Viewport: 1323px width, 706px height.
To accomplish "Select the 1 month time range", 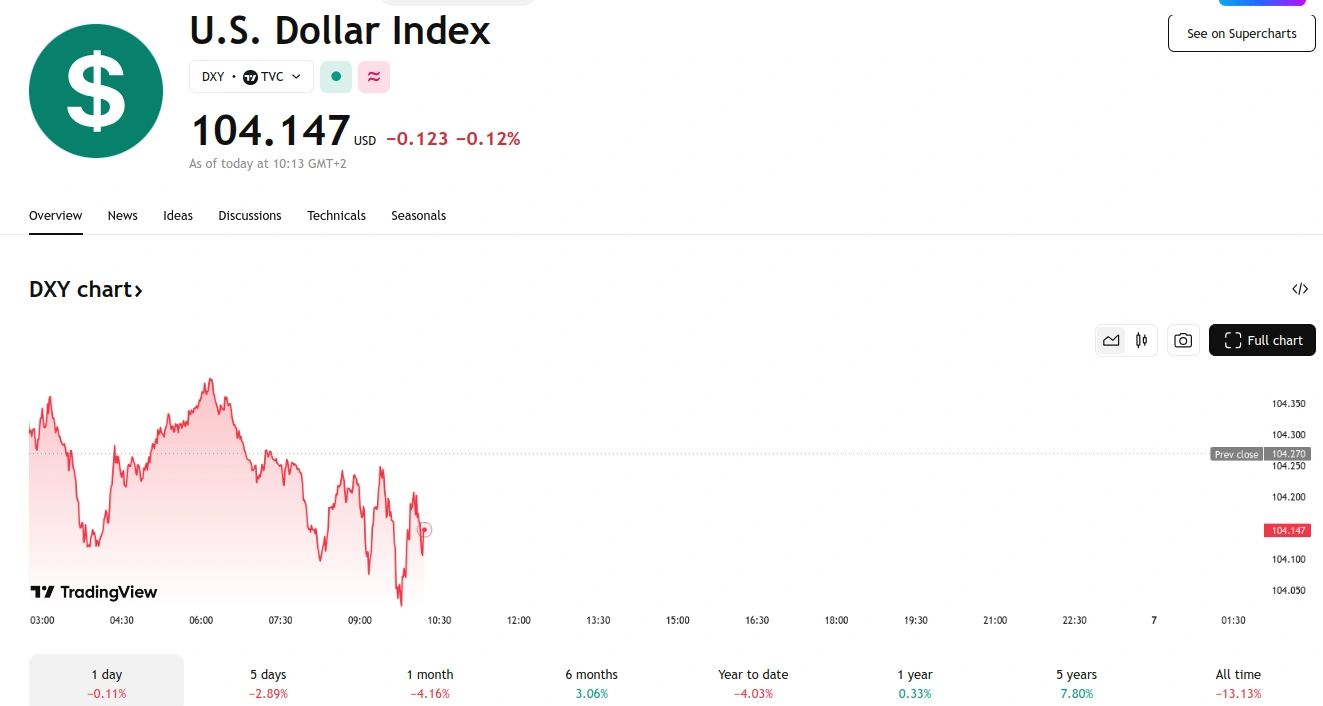I will click(x=430, y=683).
